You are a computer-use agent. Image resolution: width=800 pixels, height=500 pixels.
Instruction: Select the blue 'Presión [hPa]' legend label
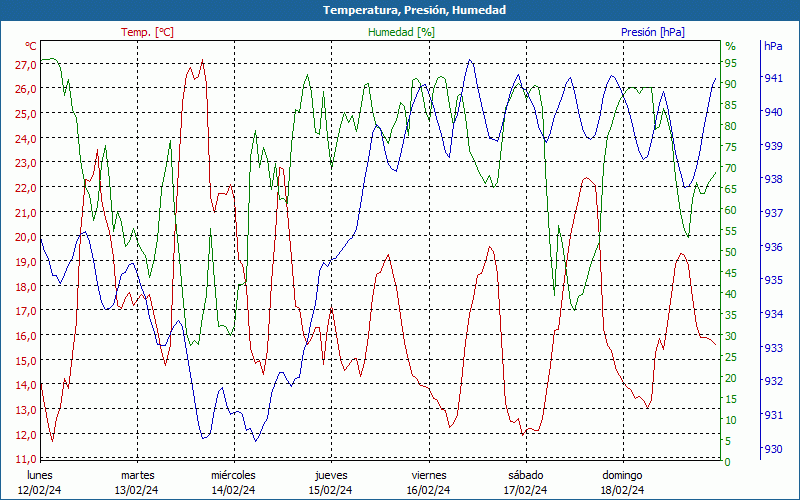pos(653,32)
